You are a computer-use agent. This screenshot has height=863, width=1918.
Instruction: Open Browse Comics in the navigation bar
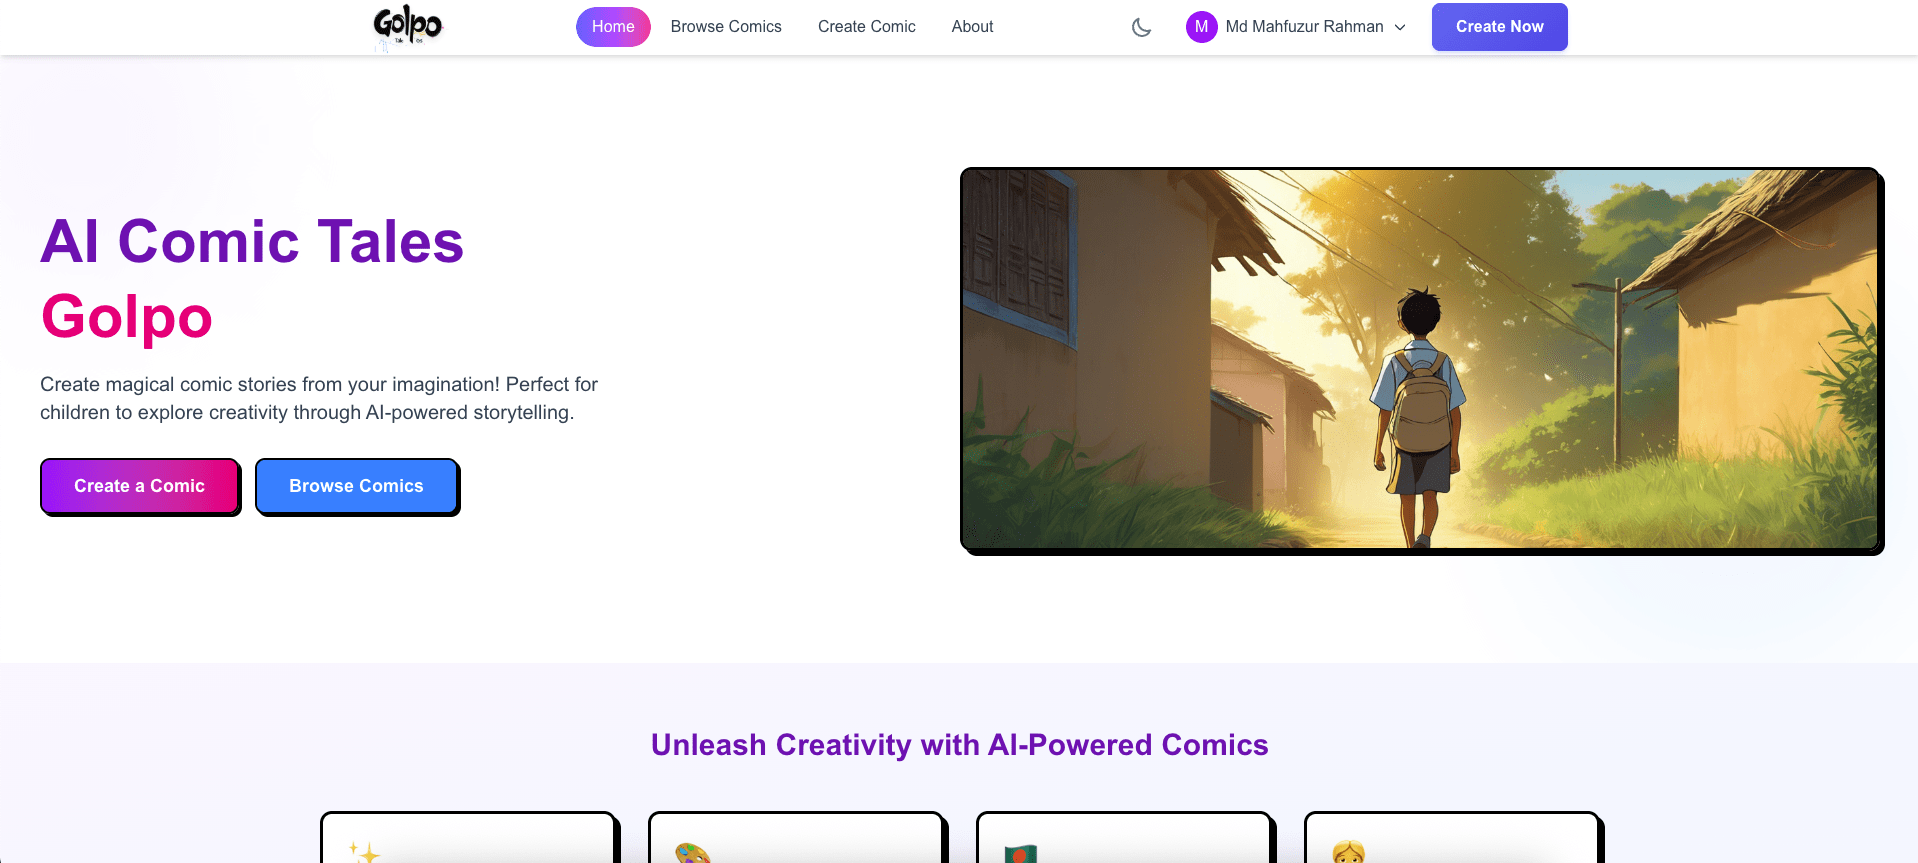click(726, 27)
